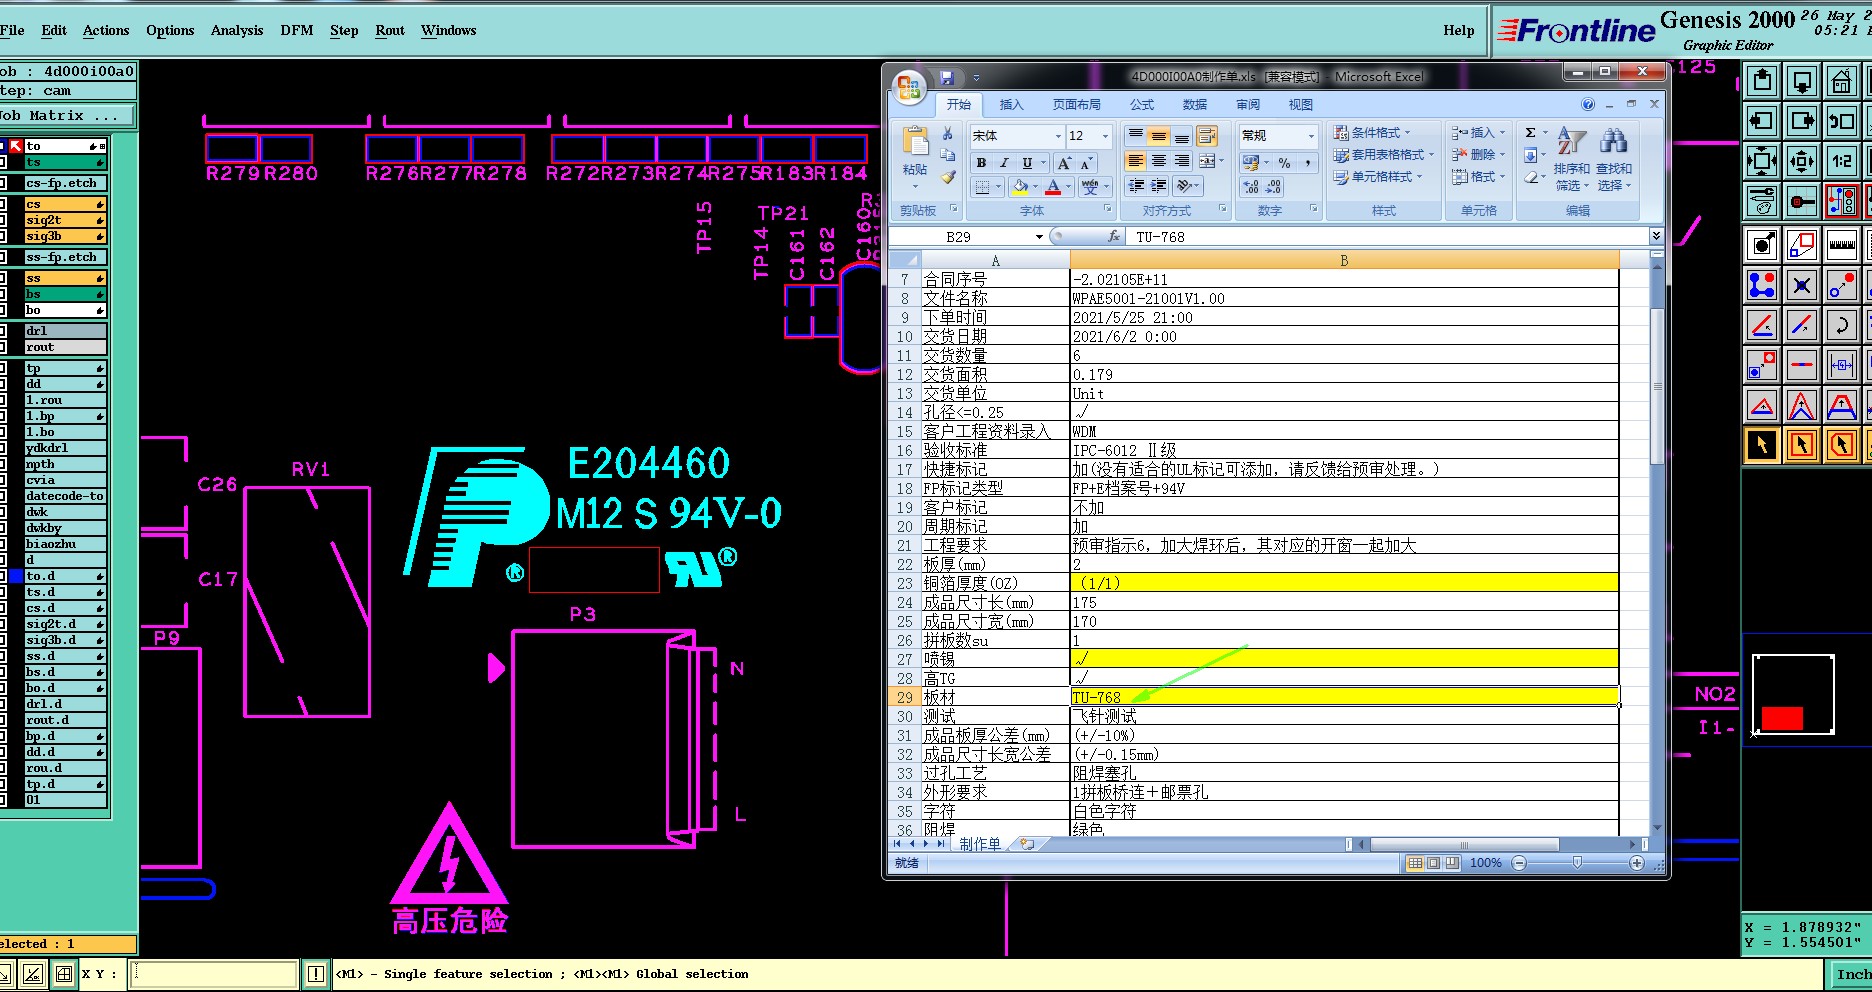Click the Excel Save icon

click(947, 77)
